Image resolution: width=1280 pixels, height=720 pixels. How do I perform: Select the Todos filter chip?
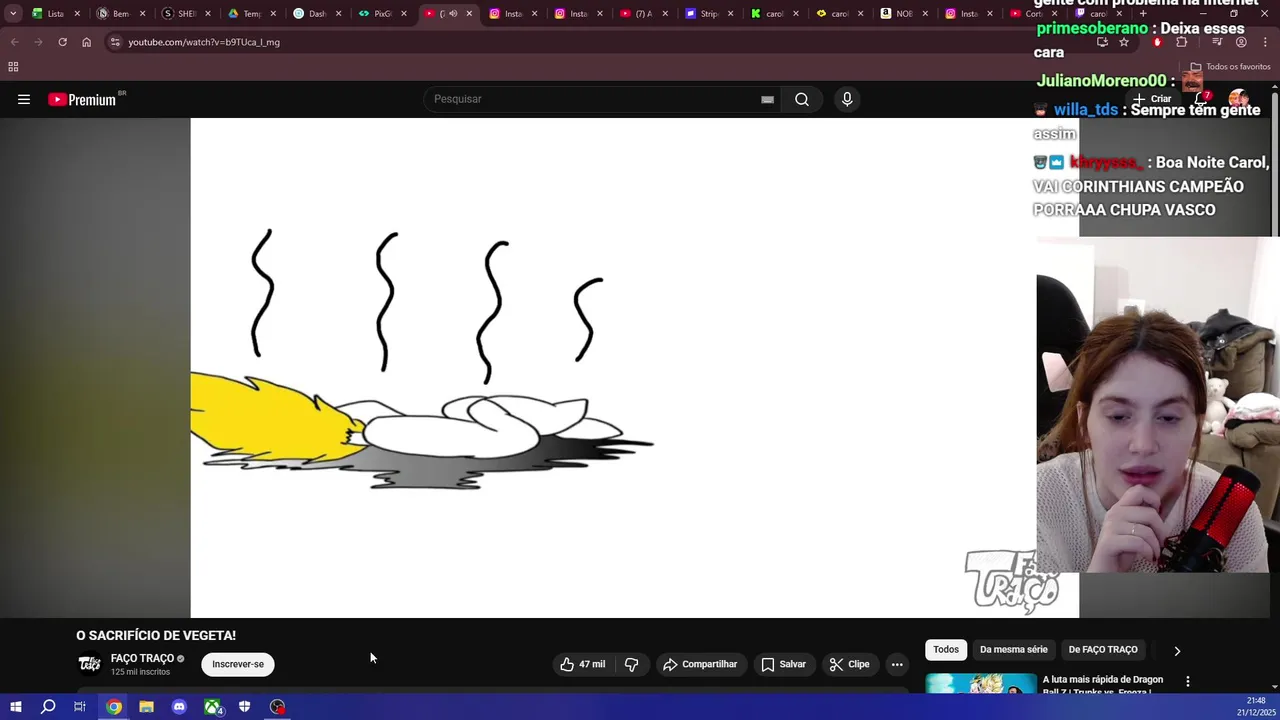click(x=946, y=650)
